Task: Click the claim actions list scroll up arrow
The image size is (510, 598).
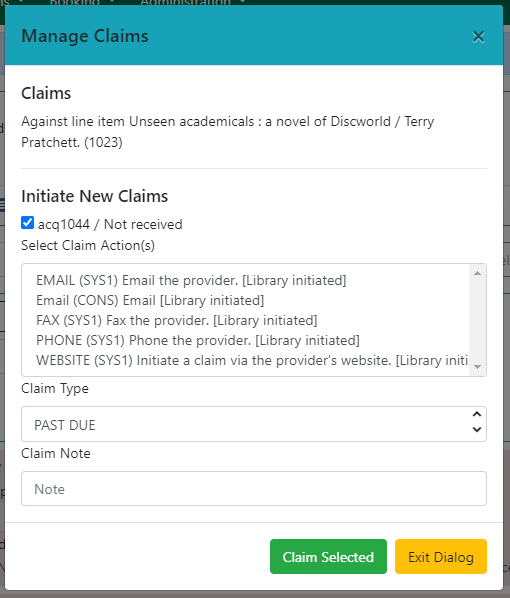Action: [477, 273]
